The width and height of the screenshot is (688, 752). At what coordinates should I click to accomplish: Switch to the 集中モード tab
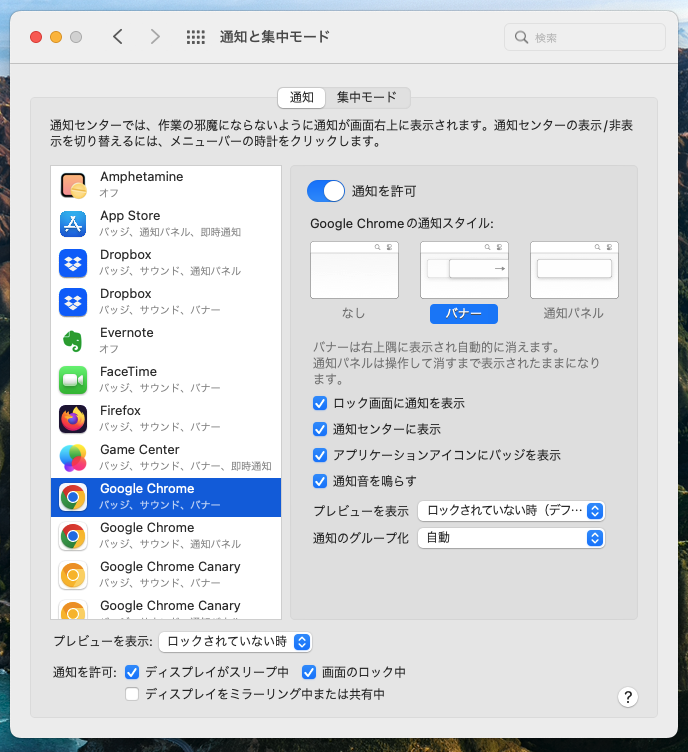click(366, 98)
